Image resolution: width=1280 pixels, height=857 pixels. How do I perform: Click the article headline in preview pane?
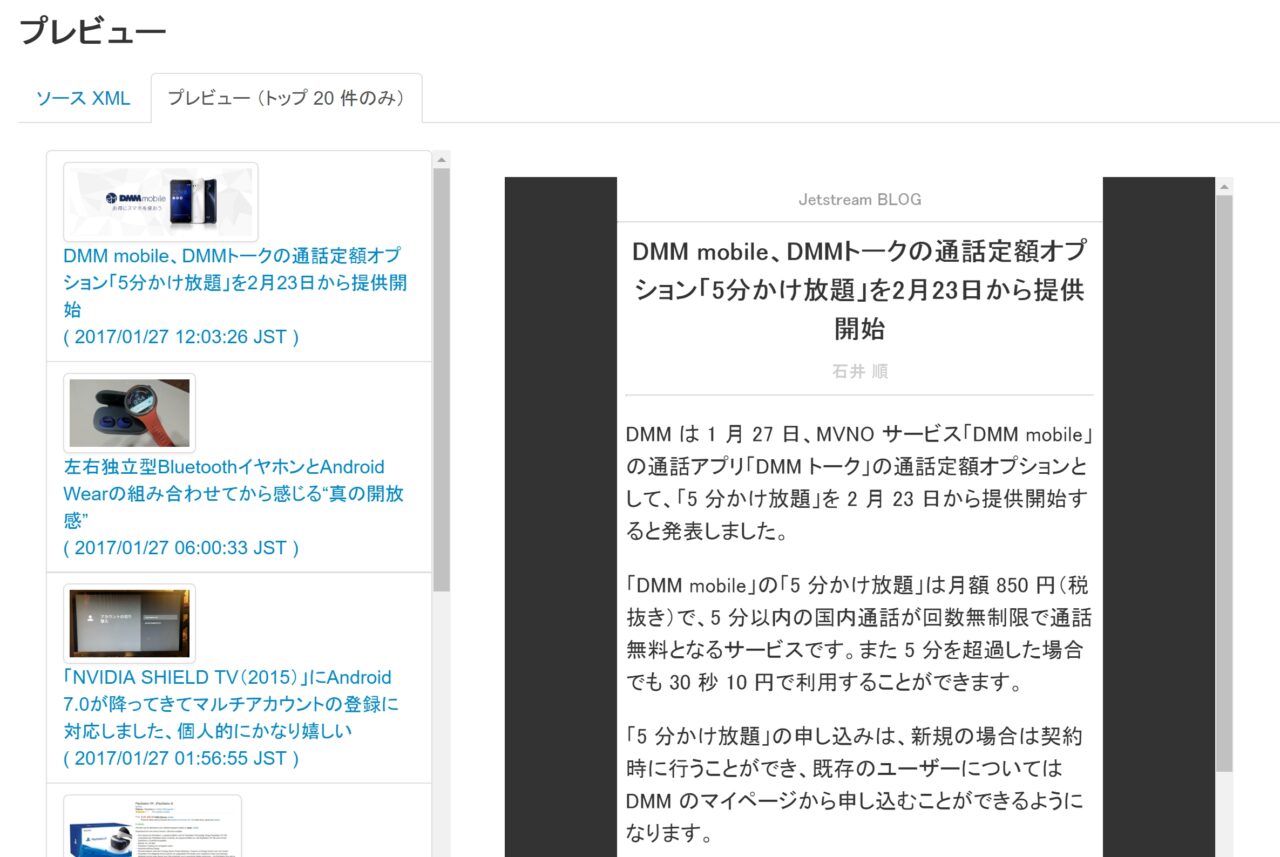(x=859, y=289)
